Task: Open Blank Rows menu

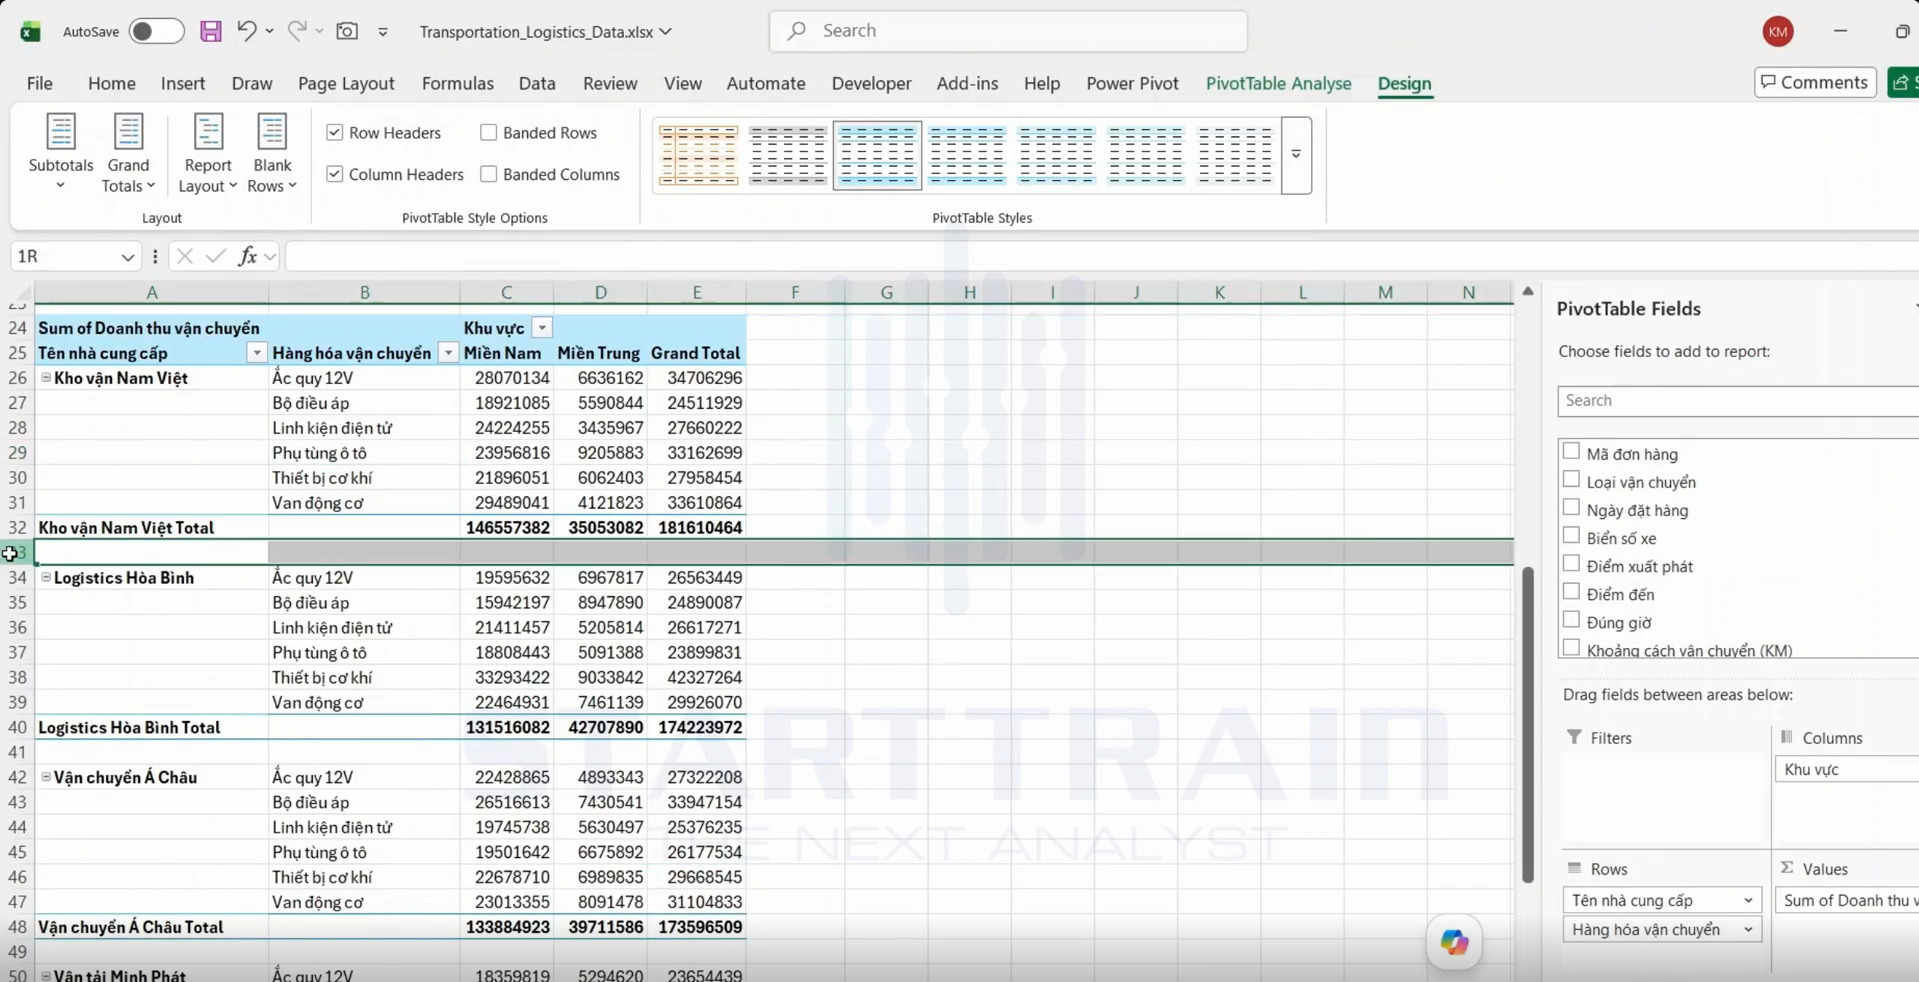Action: click(272, 154)
